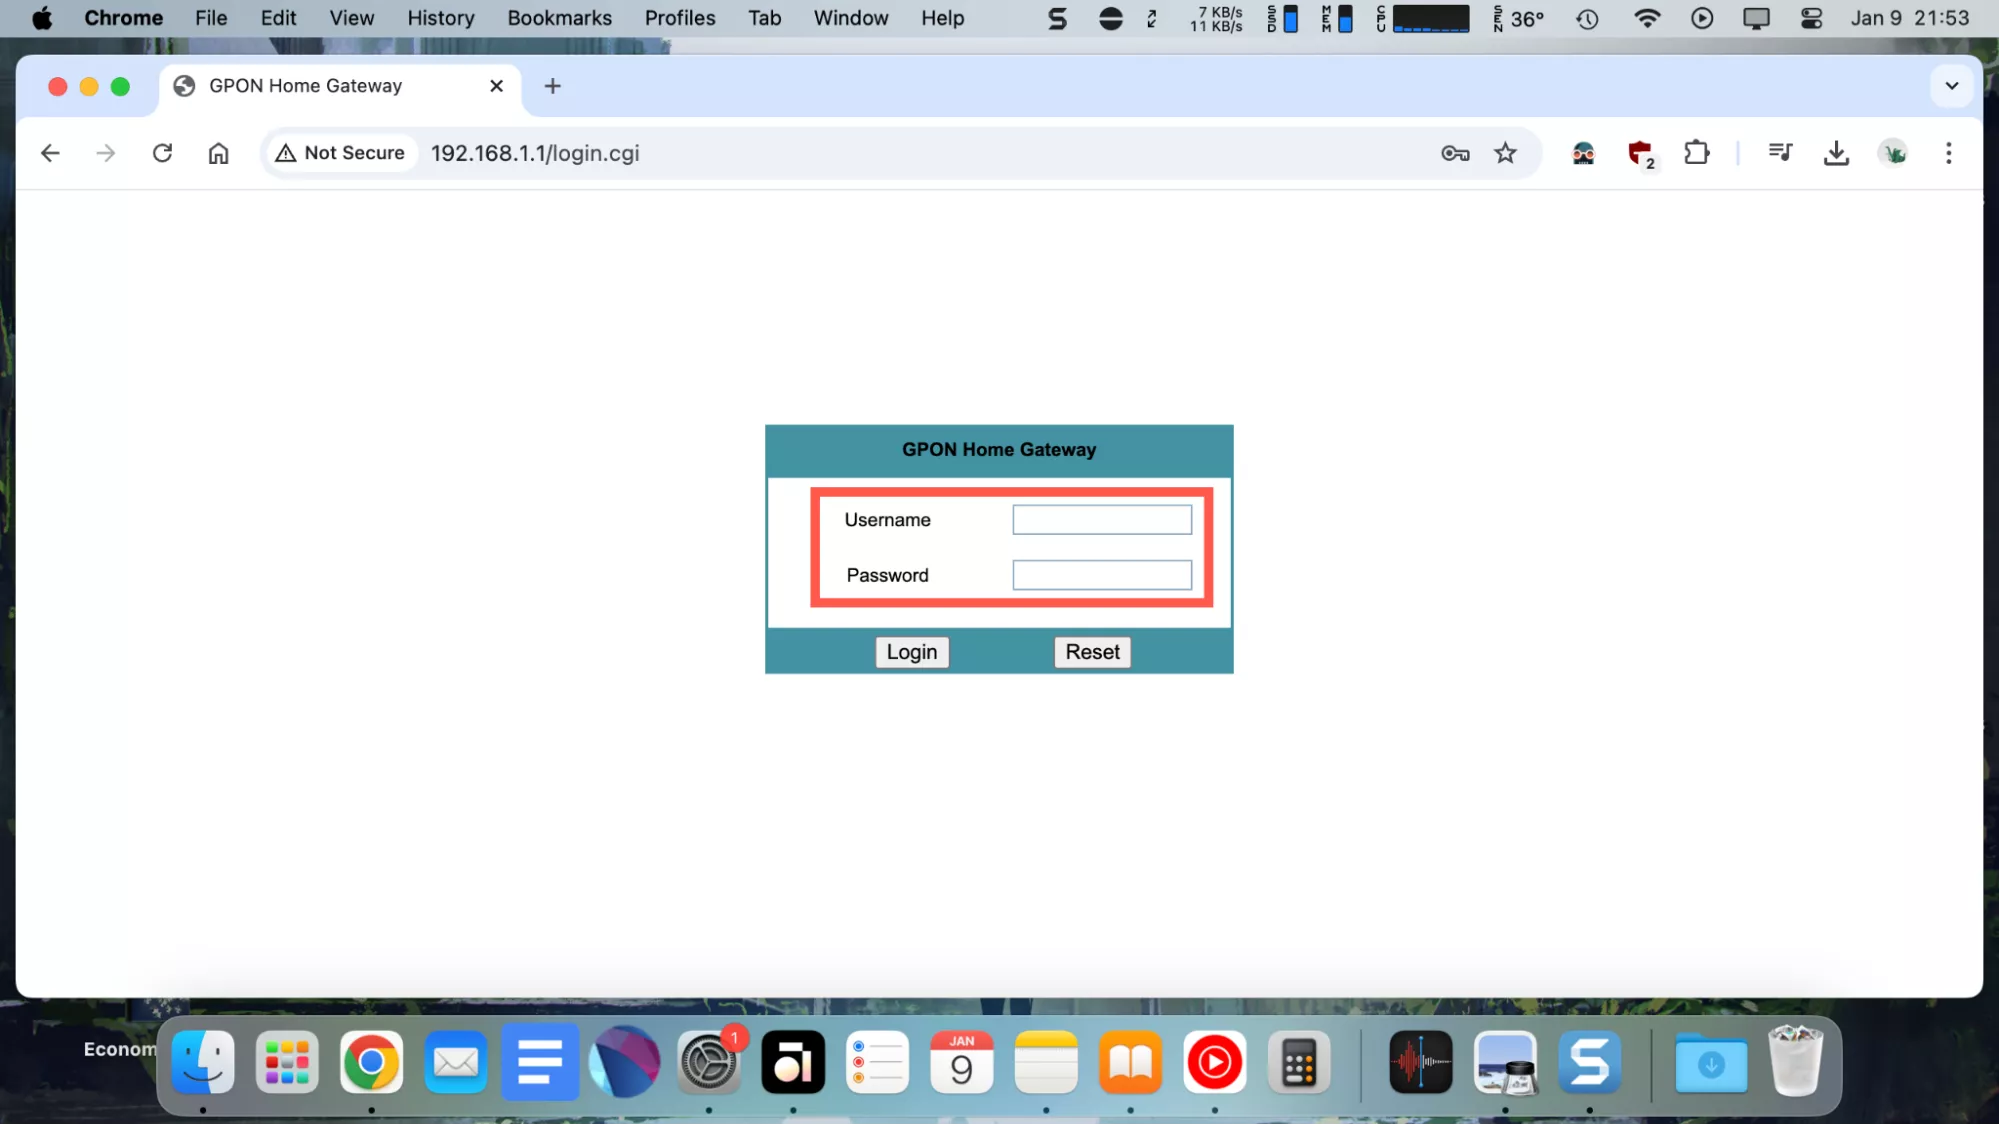The image size is (1999, 1125).
Task: Click the home icon in toolbar
Action: 218,153
